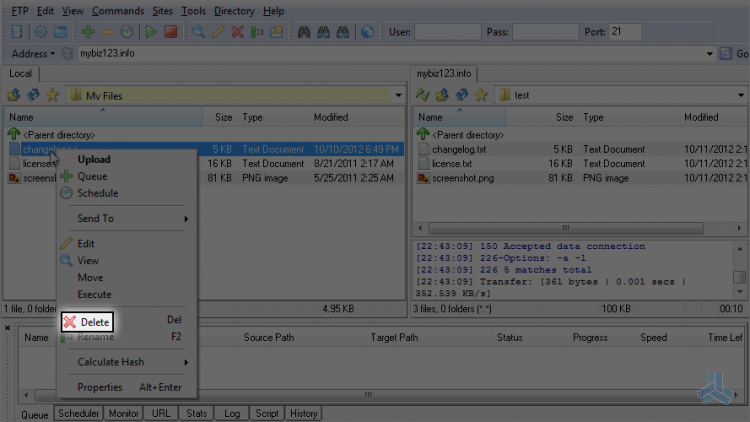750x422 pixels.
Task: Select Upload in the context menu
Action: (94, 159)
